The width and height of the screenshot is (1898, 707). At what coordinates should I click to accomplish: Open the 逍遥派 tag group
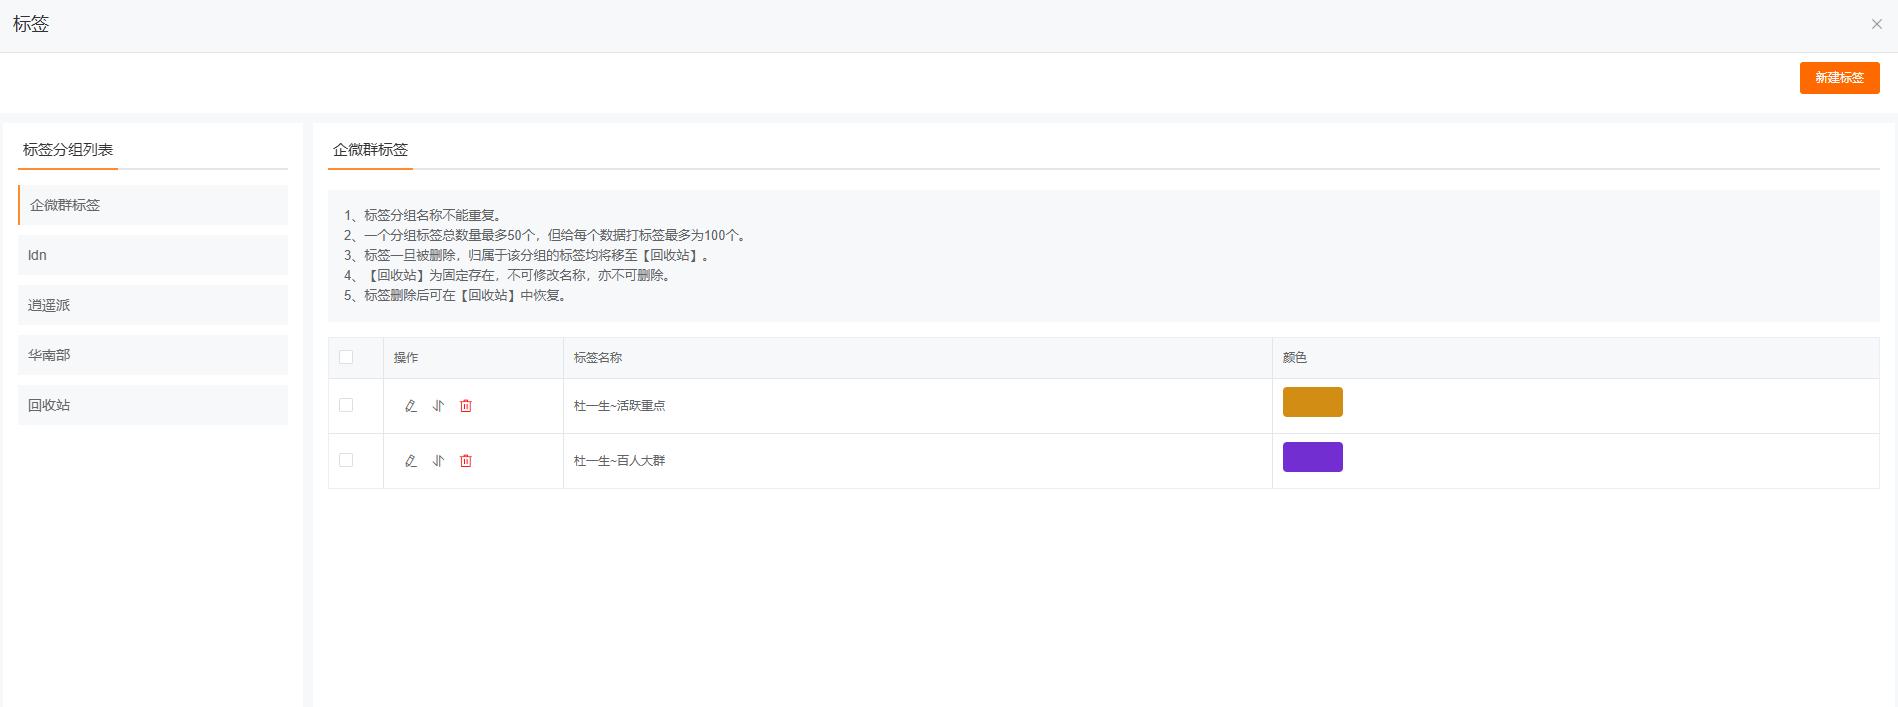[x=153, y=305]
